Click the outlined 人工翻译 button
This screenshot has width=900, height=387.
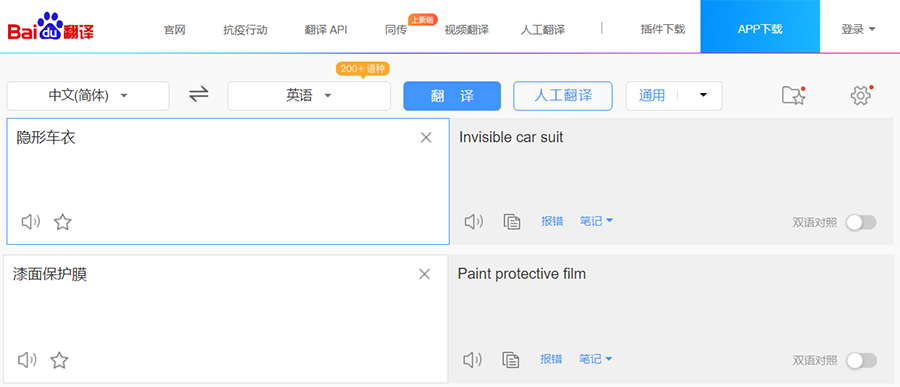pos(563,95)
